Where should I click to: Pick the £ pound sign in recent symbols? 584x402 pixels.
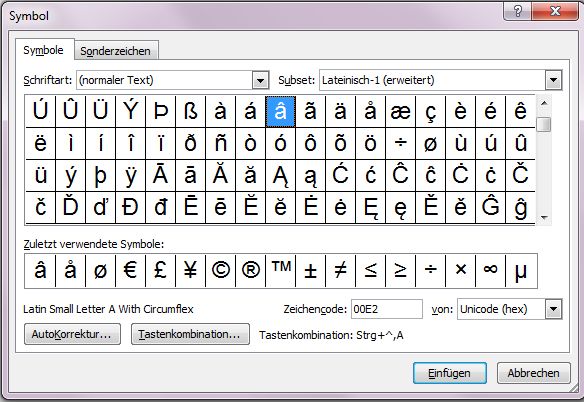coord(160,270)
